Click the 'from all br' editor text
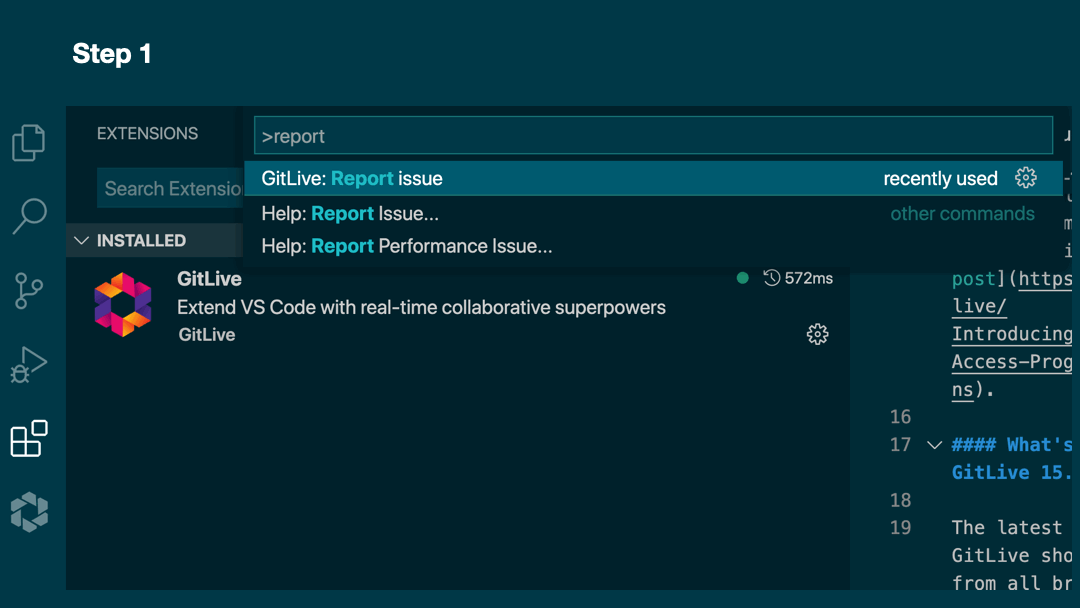This screenshot has height=608, width=1080. click(x=1012, y=583)
